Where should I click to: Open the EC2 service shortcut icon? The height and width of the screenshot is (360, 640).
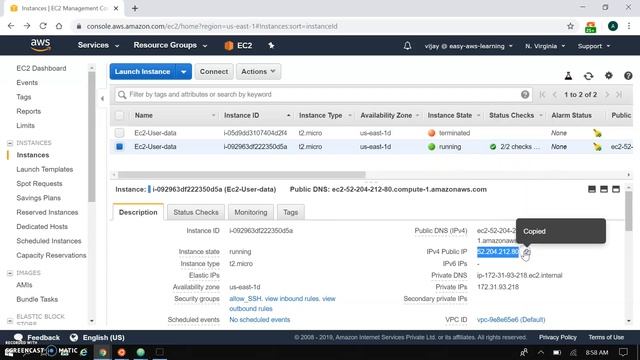tap(229, 46)
